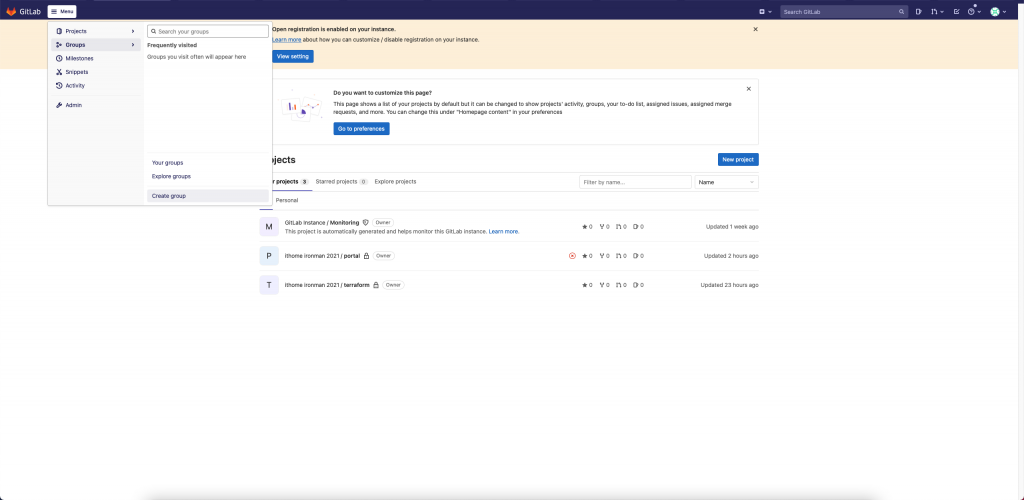Open the Help question-mark dropdown

click(x=974, y=12)
